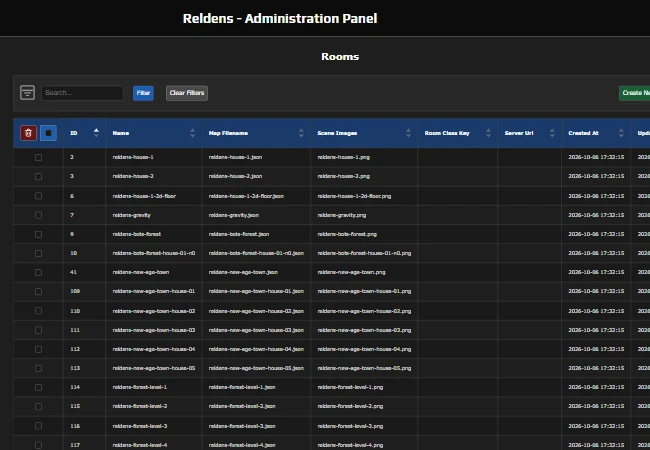Image resolution: width=650 pixels, height=450 pixels.
Task: Click the Server Url header label
Action: point(519,133)
